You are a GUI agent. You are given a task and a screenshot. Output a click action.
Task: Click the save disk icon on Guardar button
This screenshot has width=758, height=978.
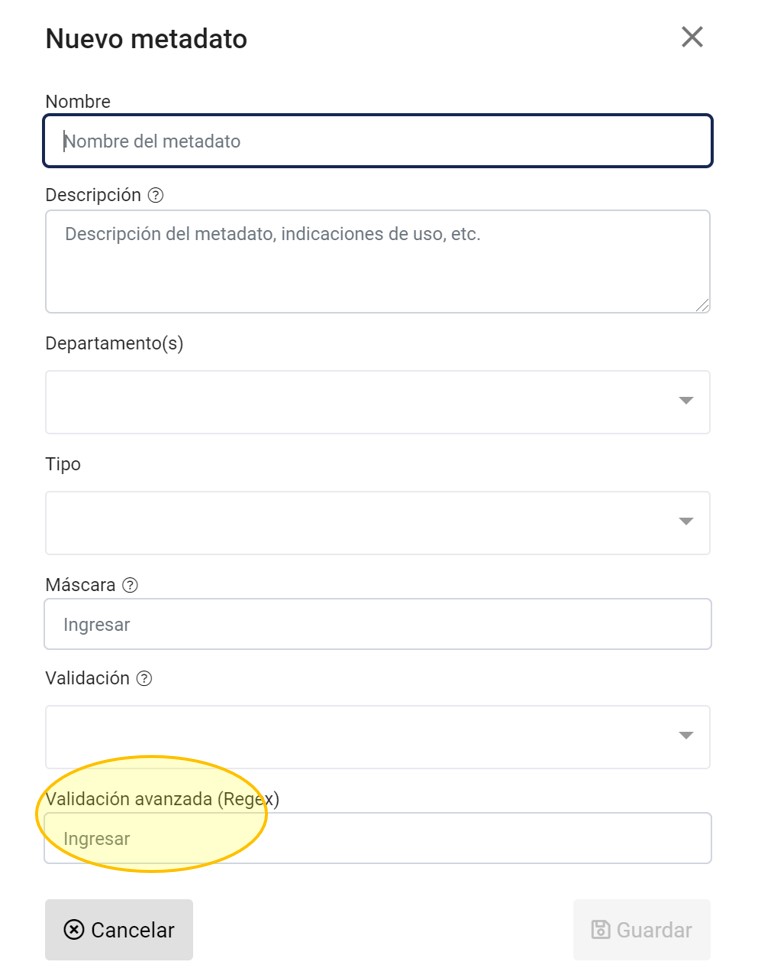click(600, 929)
